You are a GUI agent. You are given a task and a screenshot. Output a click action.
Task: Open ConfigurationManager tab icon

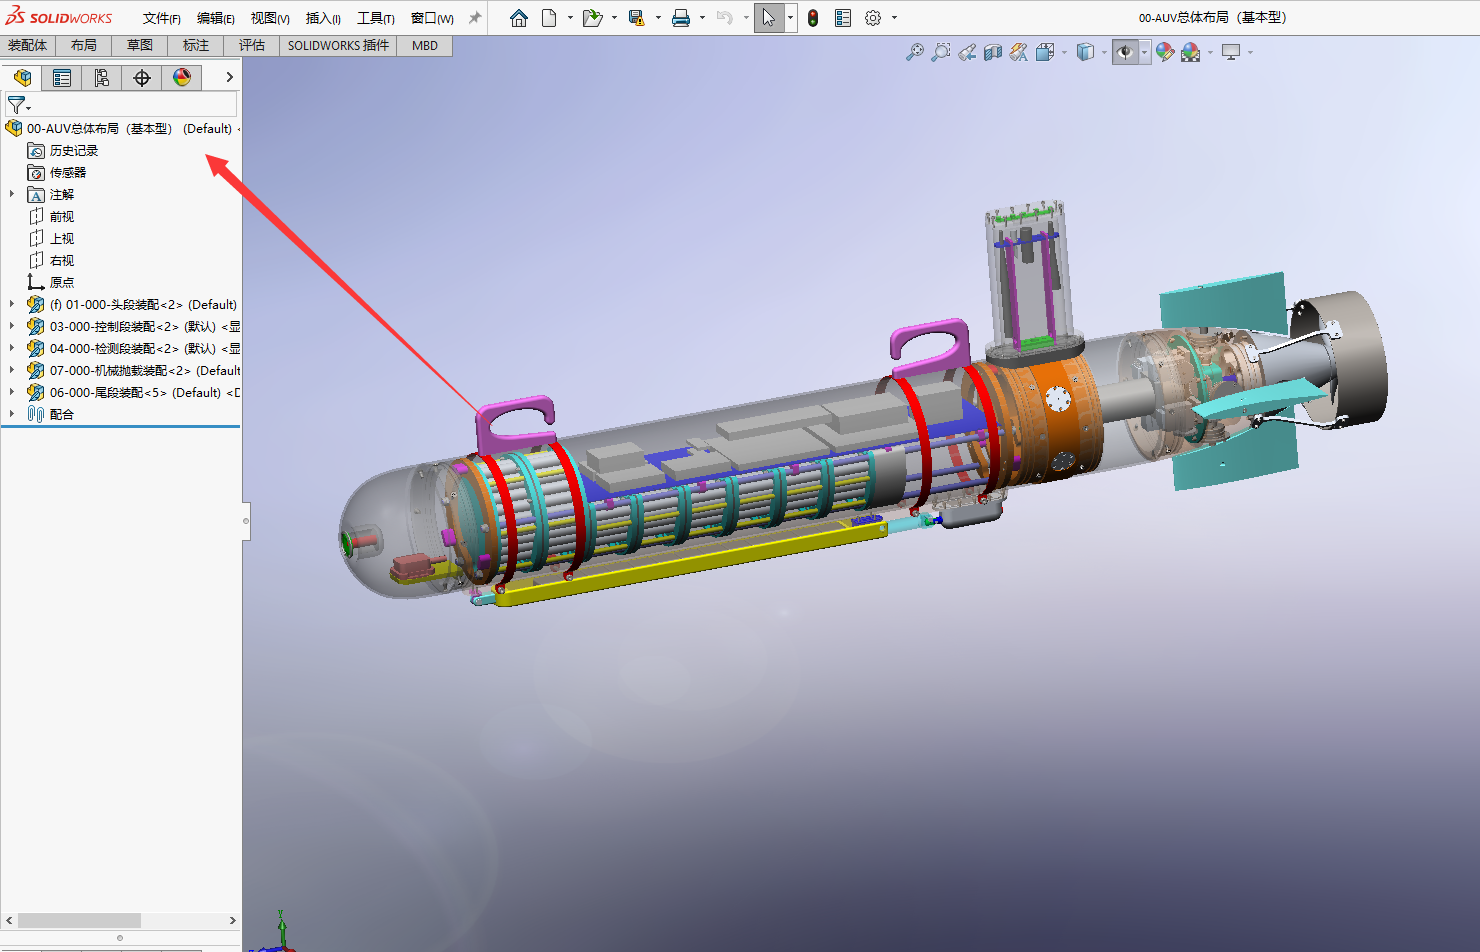click(x=102, y=77)
